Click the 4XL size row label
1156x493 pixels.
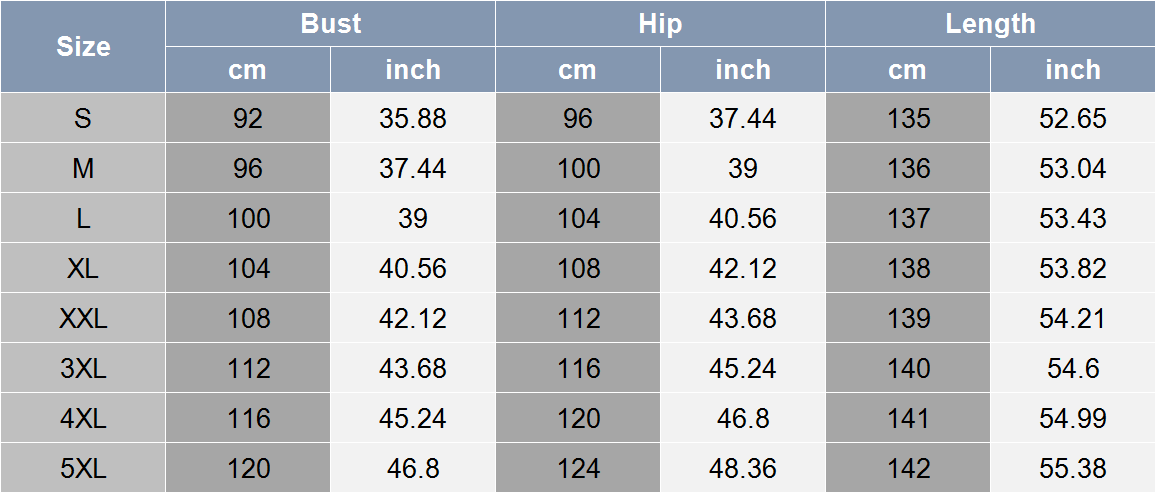[83, 419]
